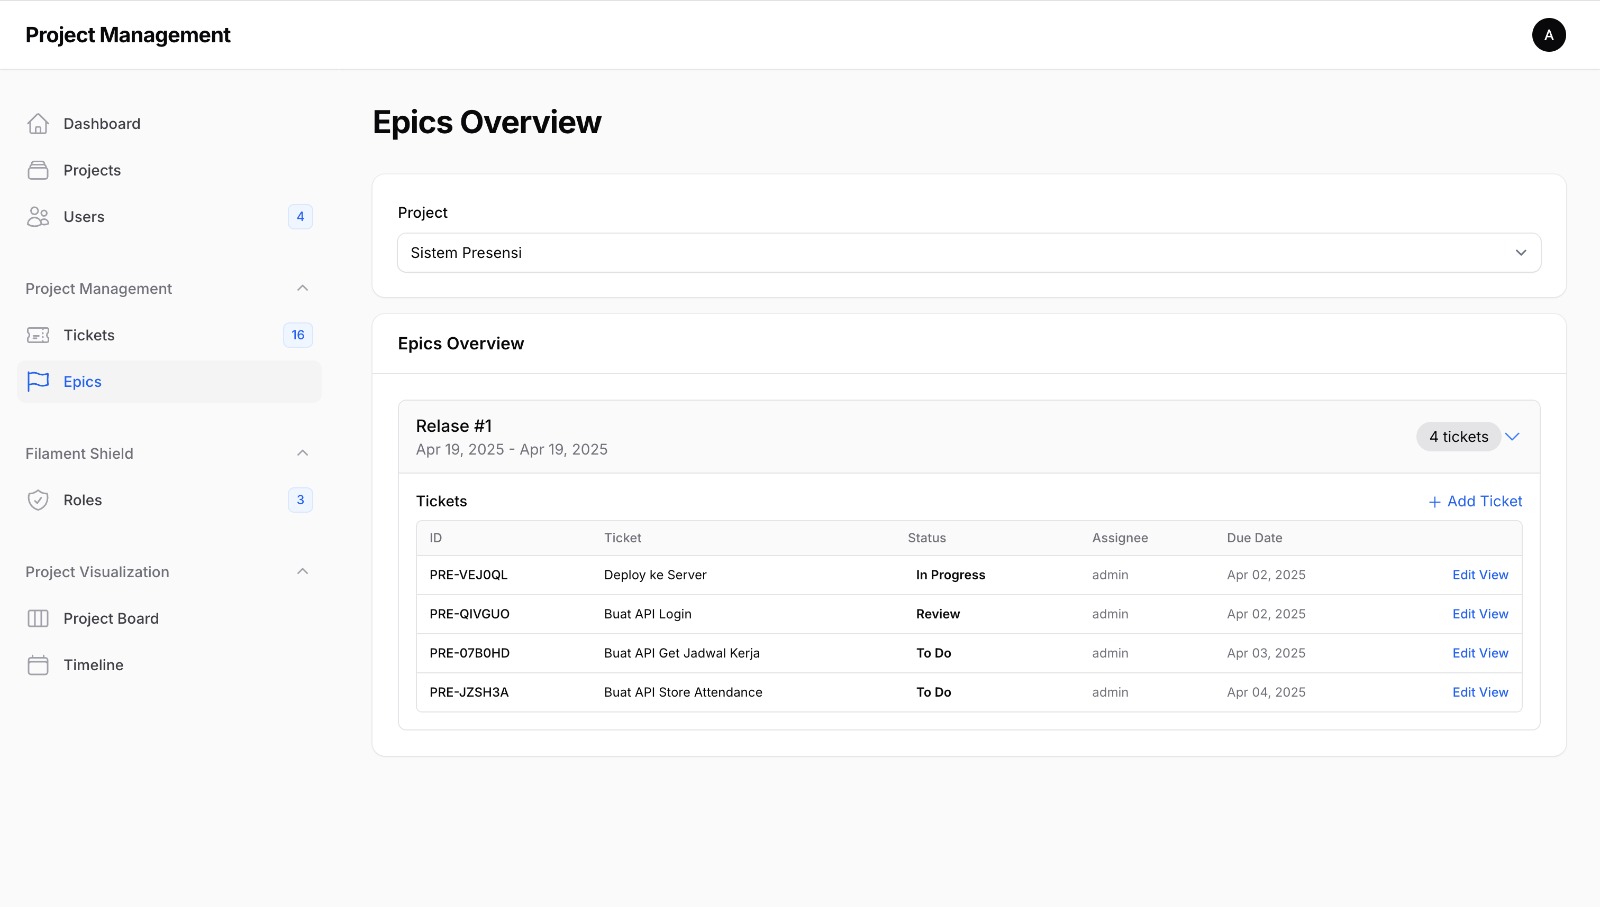The height and width of the screenshot is (907, 1600).
Task: Click View for ticket PRE-QIVGUO
Action: 1494,614
